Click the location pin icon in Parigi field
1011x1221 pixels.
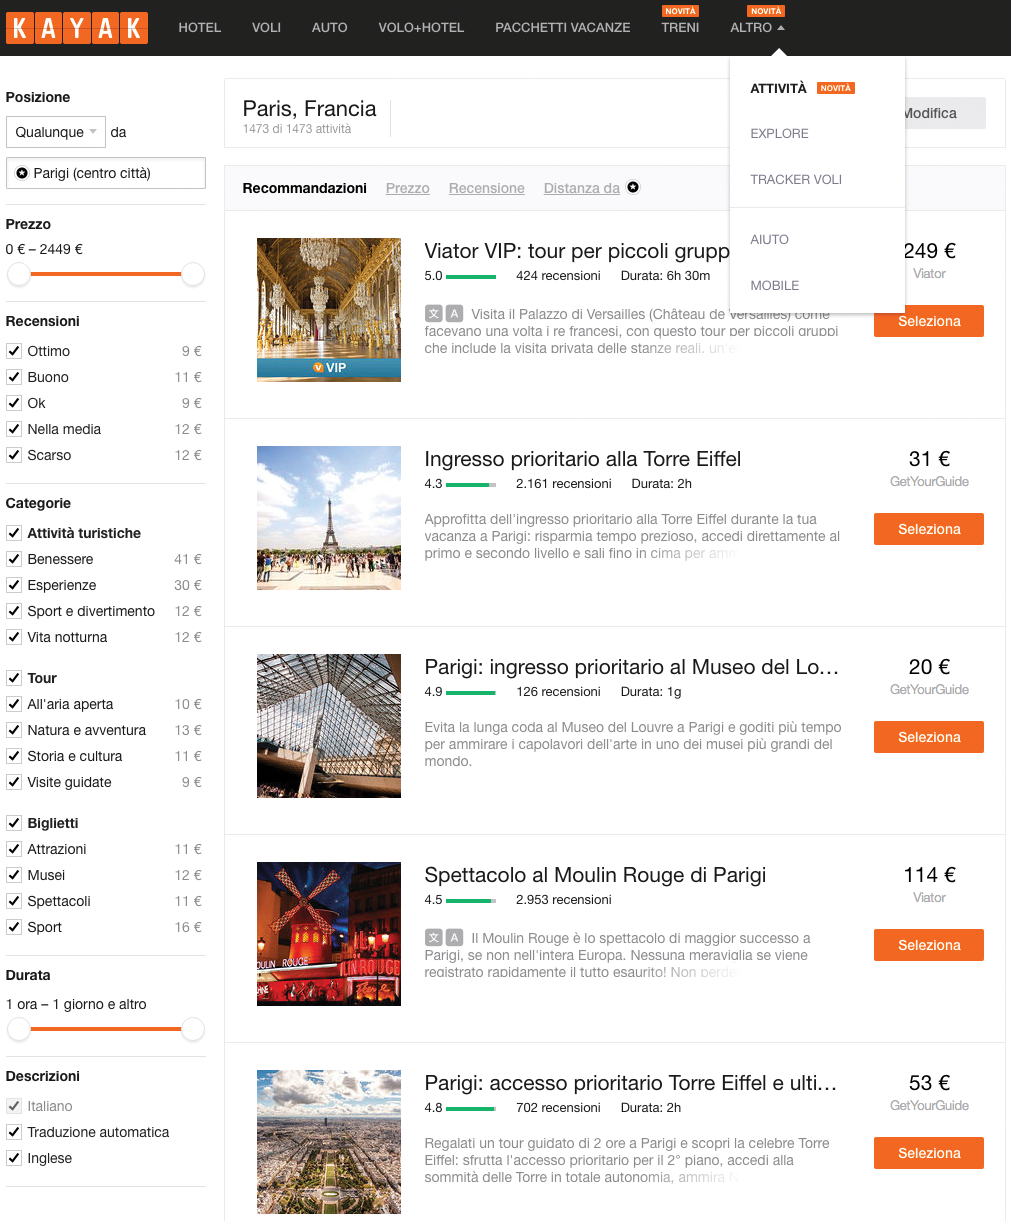pyautogui.click(x=22, y=173)
